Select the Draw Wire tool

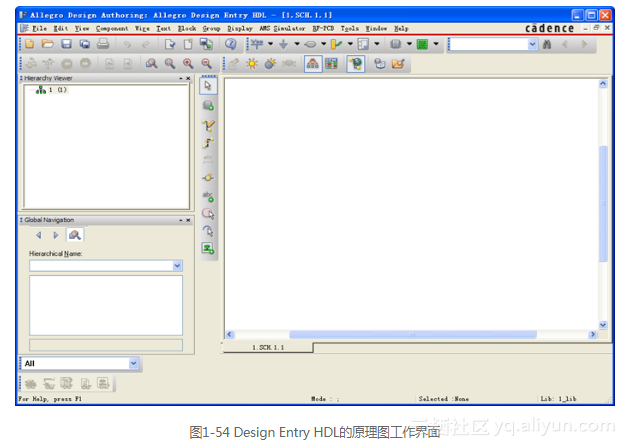point(208,125)
